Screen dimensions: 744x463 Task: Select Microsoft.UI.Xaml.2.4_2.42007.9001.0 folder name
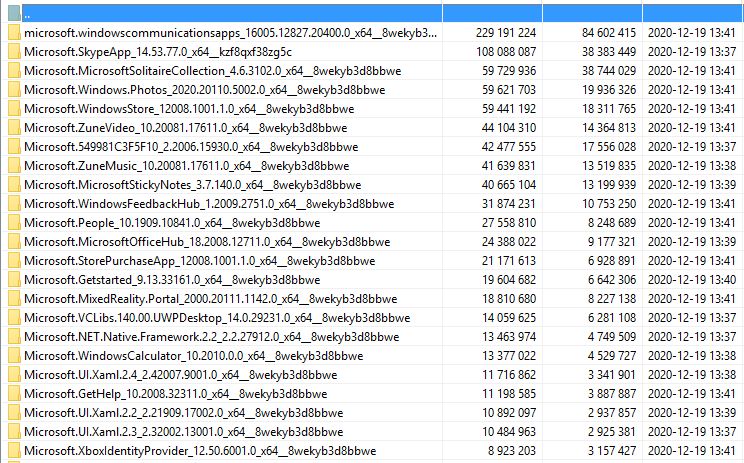(x=181, y=375)
